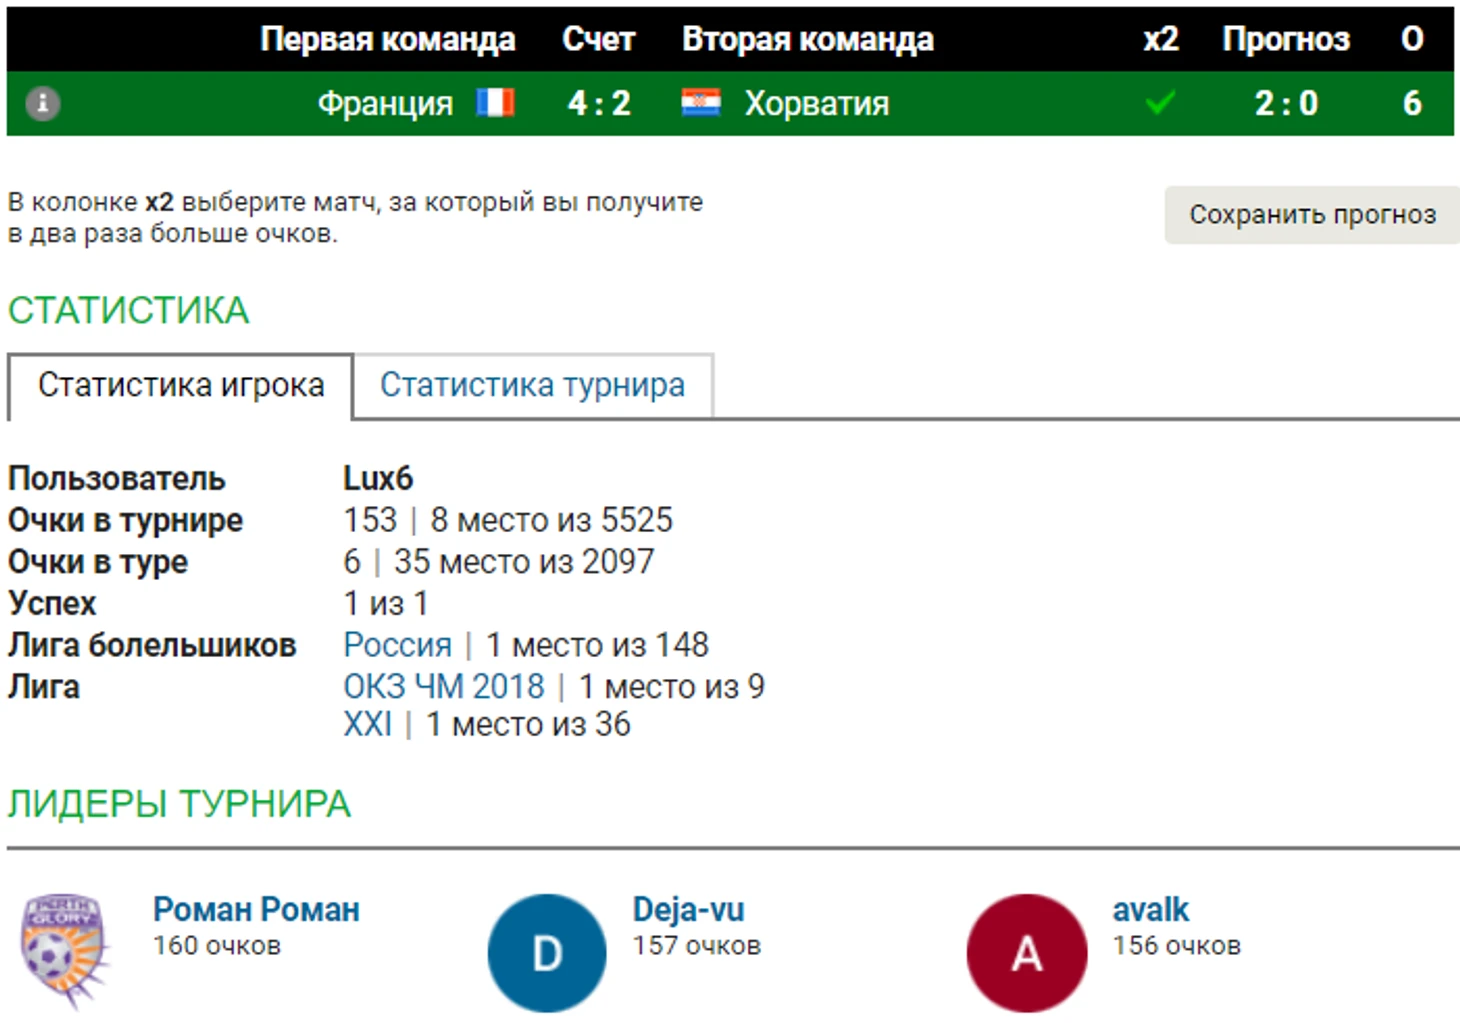Click the Очки в туре label

[x=98, y=562]
